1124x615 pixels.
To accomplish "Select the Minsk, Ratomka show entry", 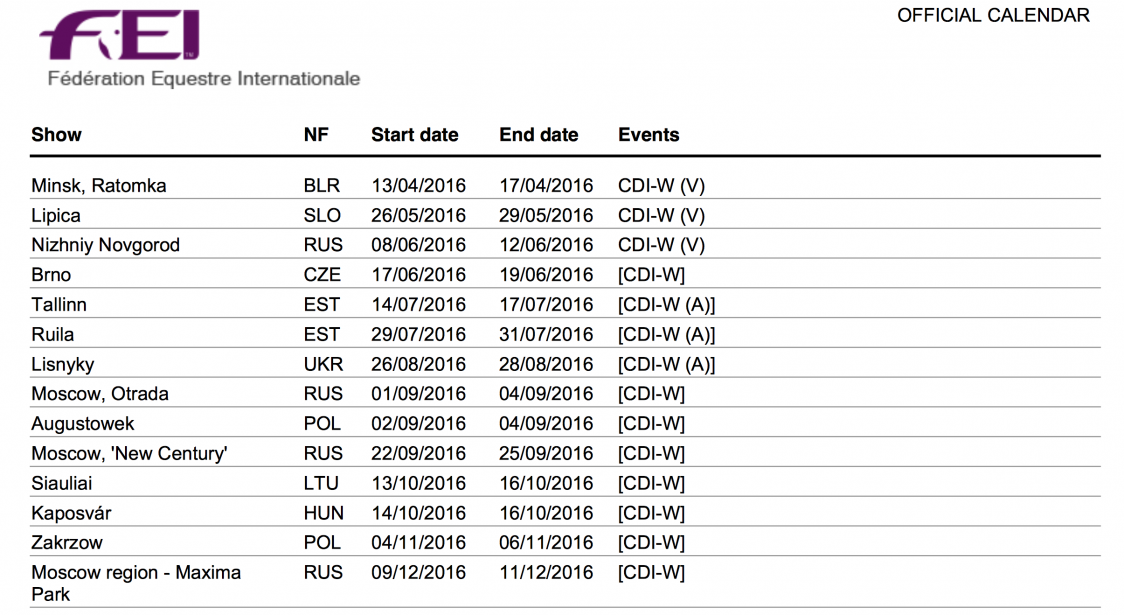I will pyautogui.click(x=99, y=186).
